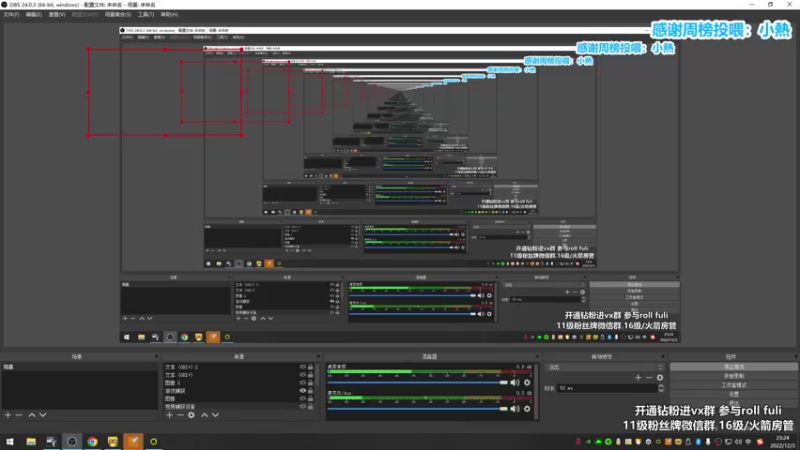Remove the selected scene with the minus icon

tap(19, 415)
